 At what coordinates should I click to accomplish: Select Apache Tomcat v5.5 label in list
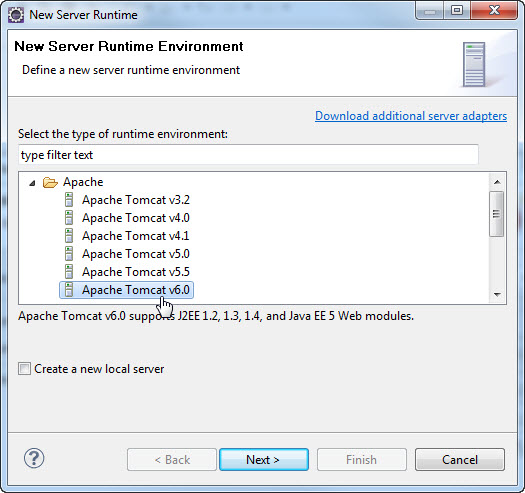[x=136, y=272]
